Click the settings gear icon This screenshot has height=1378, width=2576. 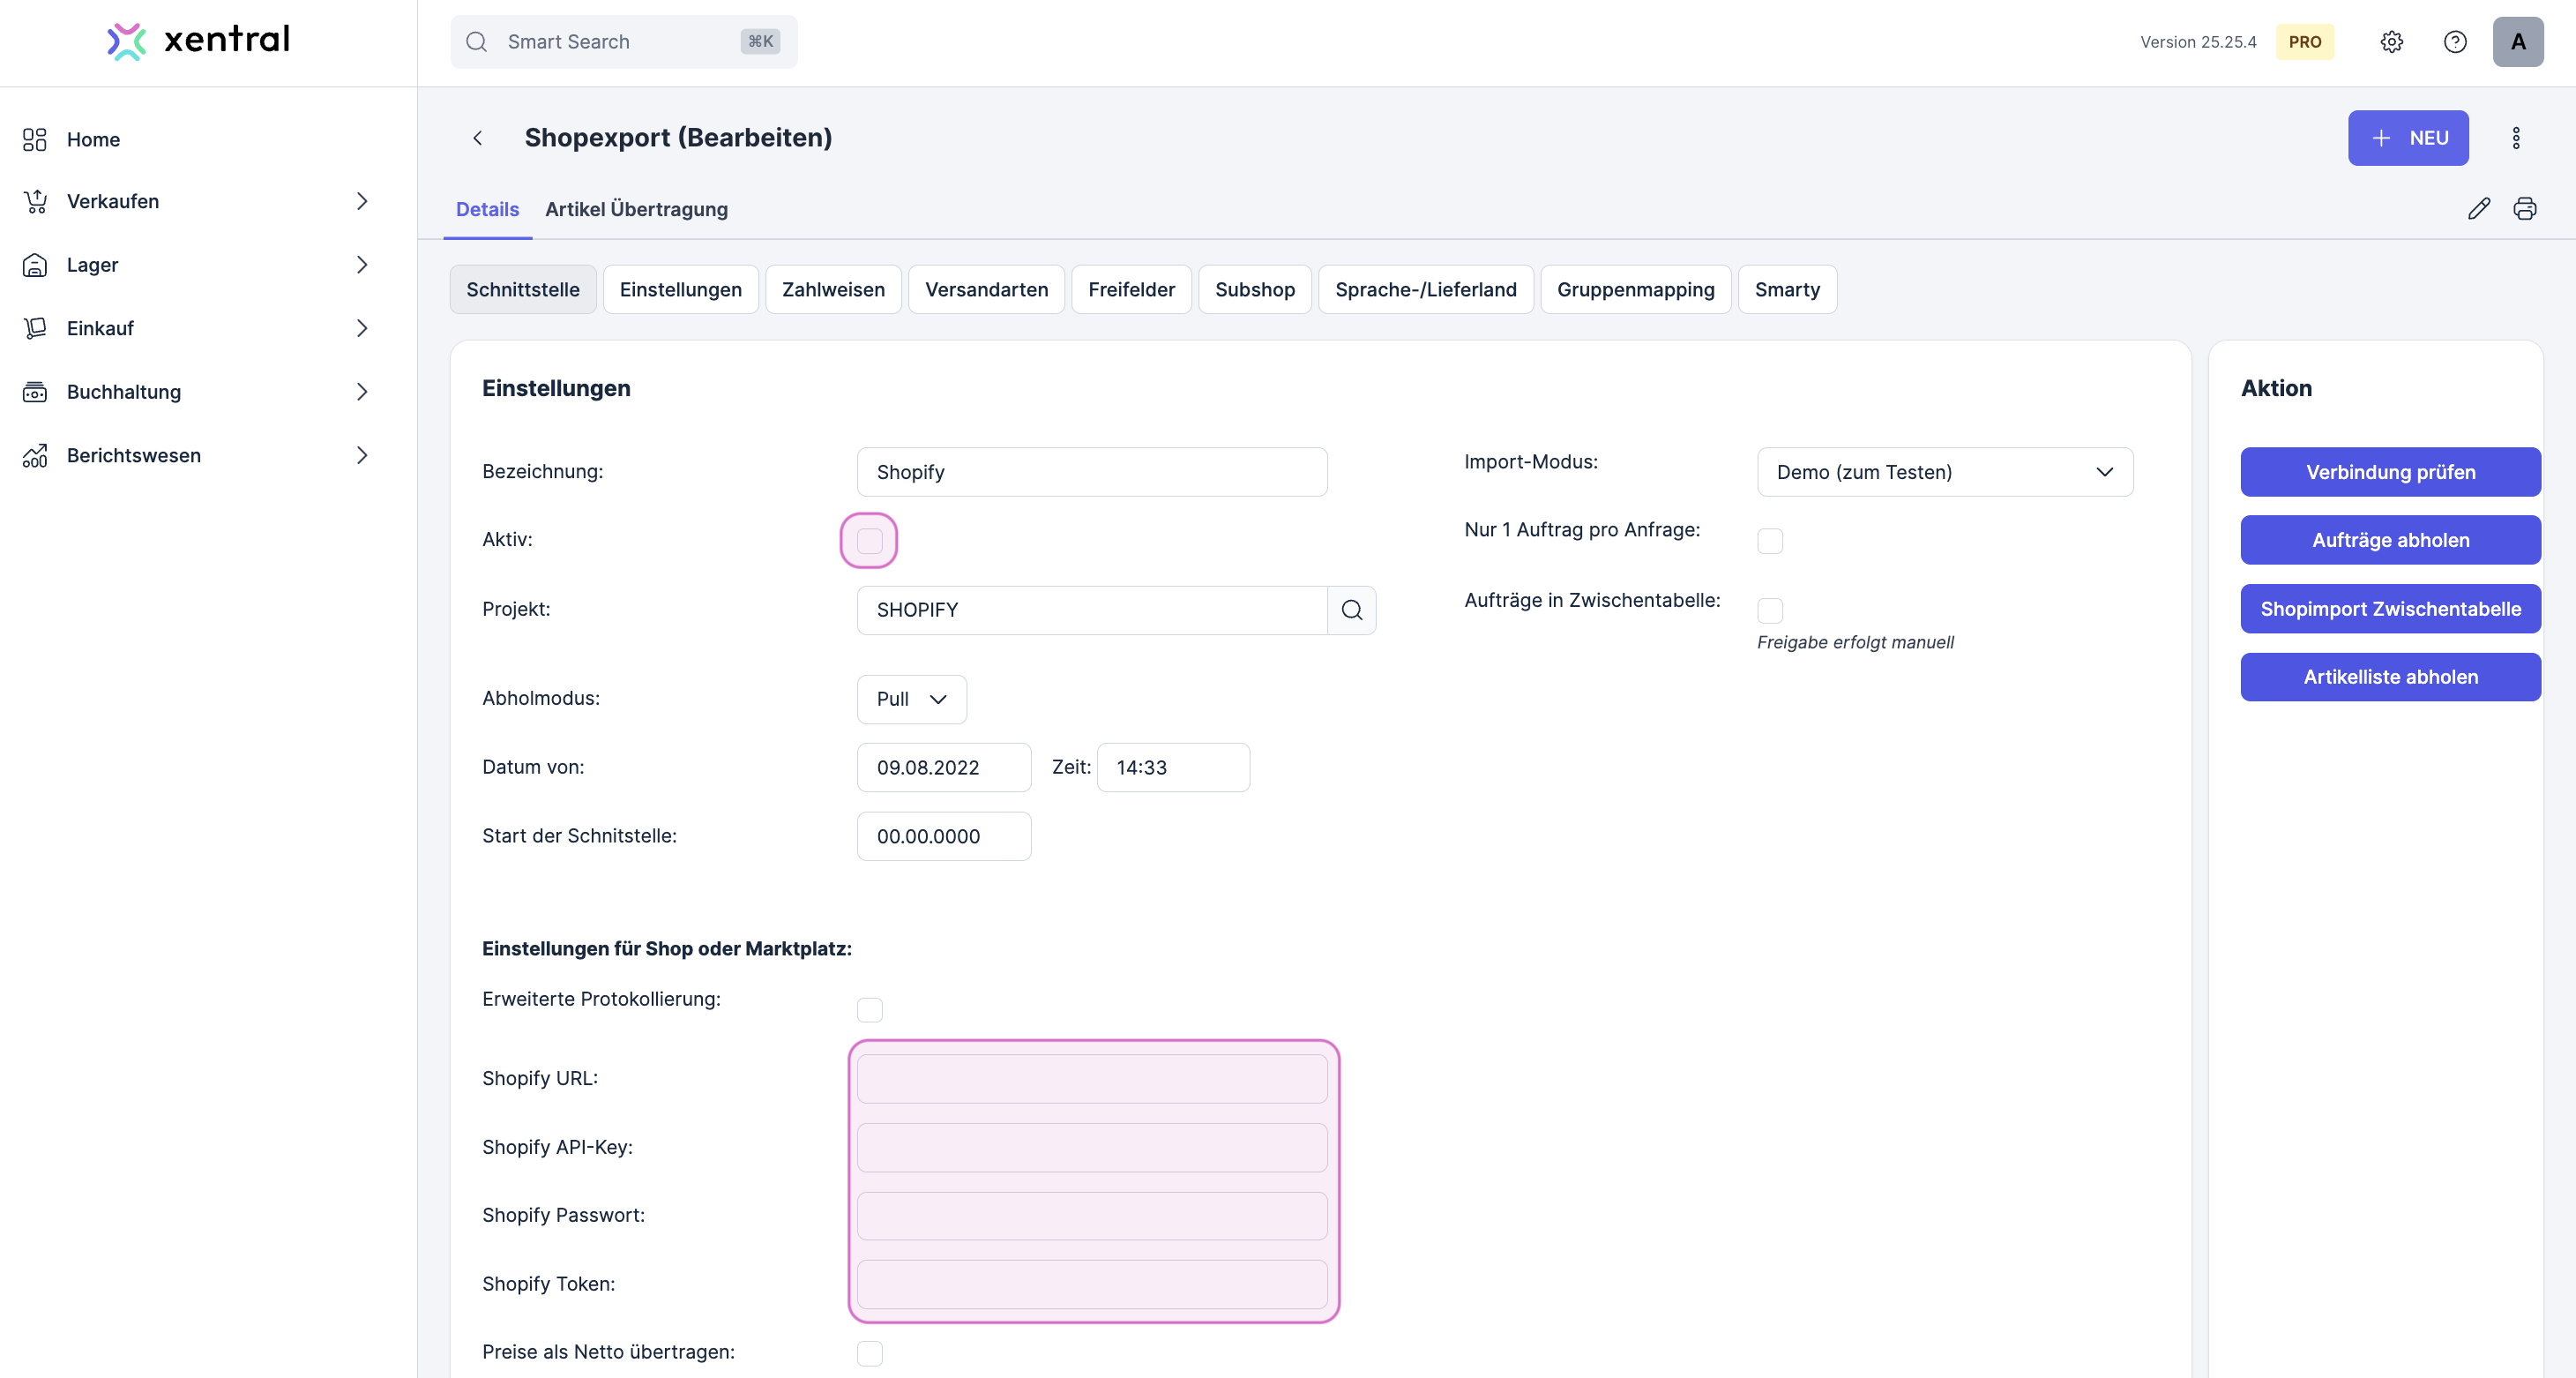[x=2391, y=42]
